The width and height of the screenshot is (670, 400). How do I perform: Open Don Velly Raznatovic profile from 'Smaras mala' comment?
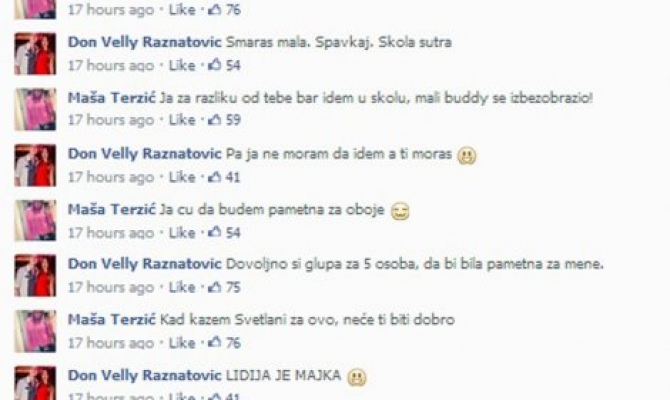[145, 42]
